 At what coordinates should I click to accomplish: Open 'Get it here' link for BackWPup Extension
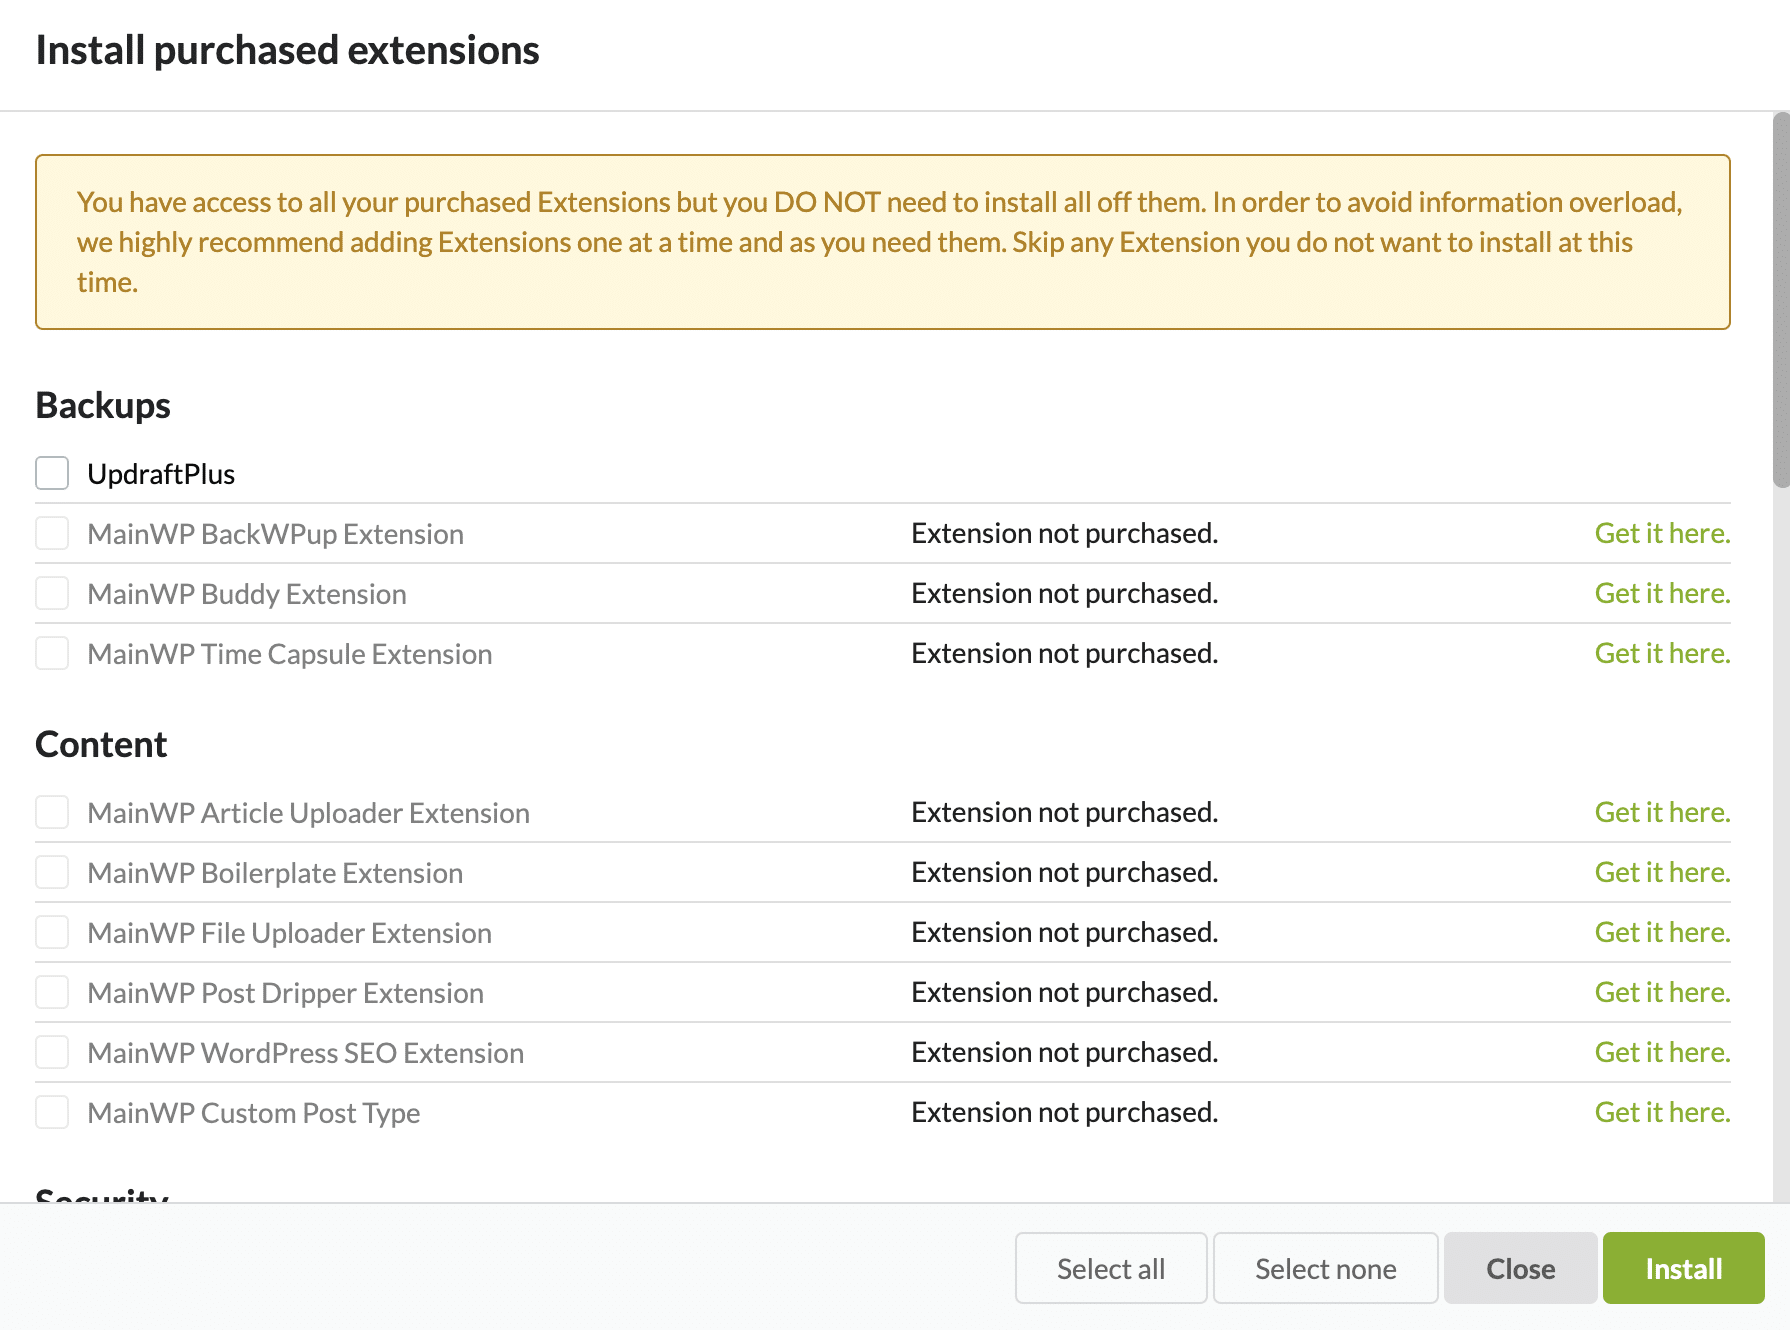1662,533
